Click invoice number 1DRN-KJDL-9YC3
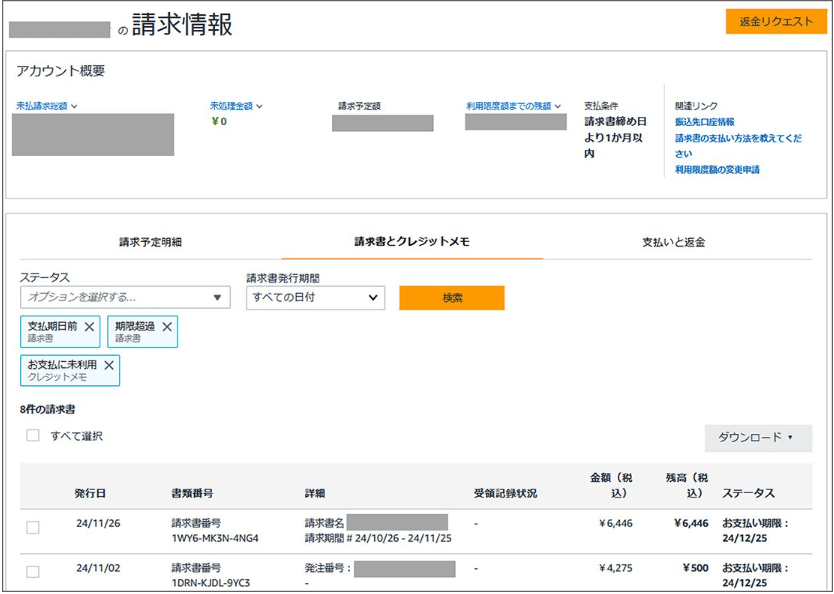The width and height of the screenshot is (834, 594). click(x=211, y=583)
